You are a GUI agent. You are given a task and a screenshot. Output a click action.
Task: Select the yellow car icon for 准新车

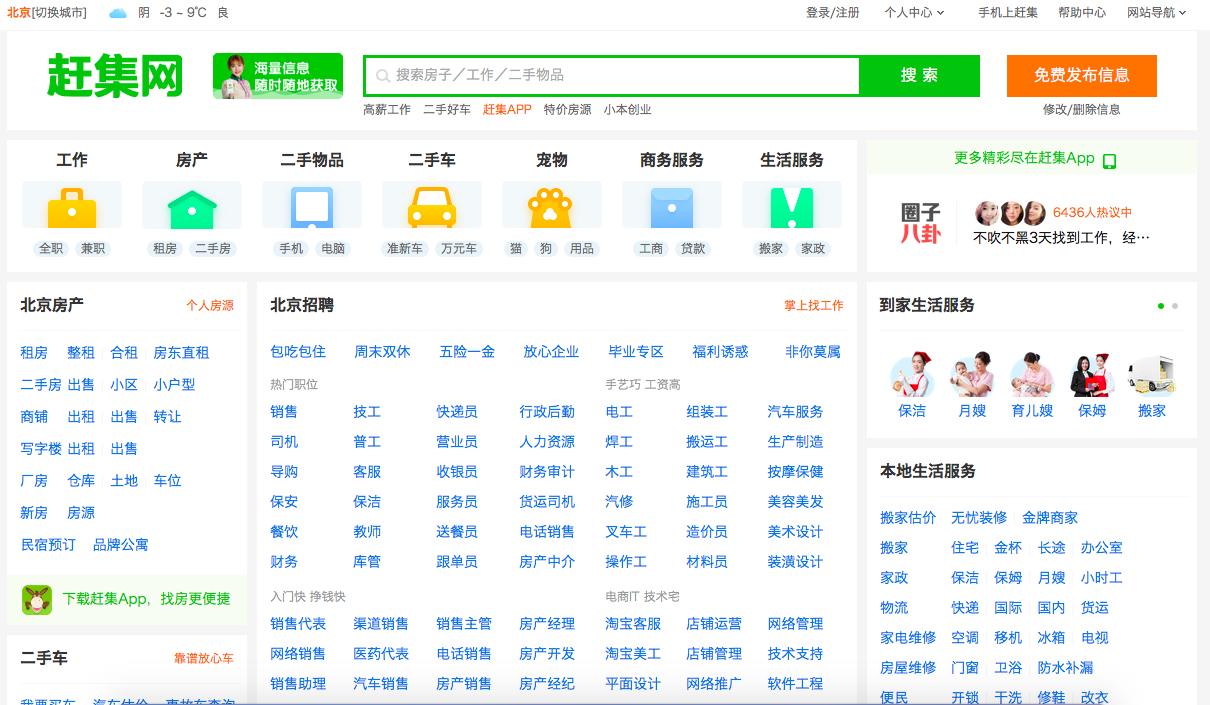pyautogui.click(x=431, y=207)
